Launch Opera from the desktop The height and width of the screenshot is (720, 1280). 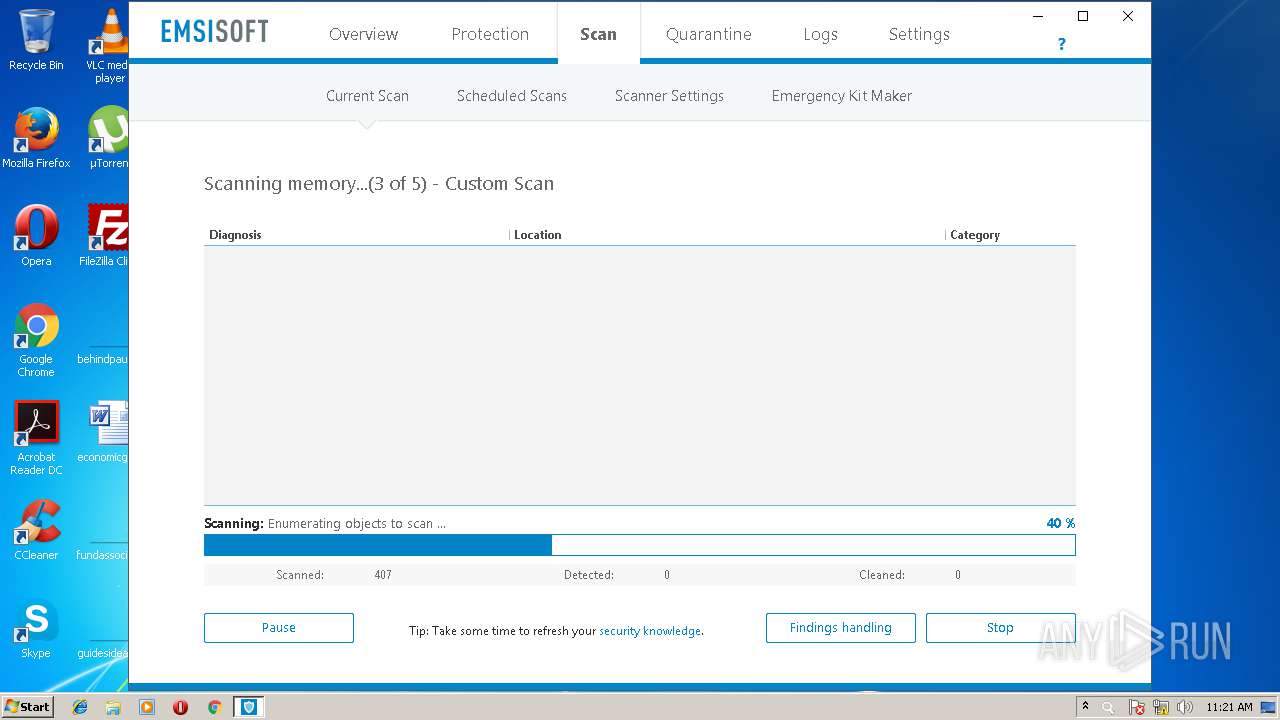point(36,236)
